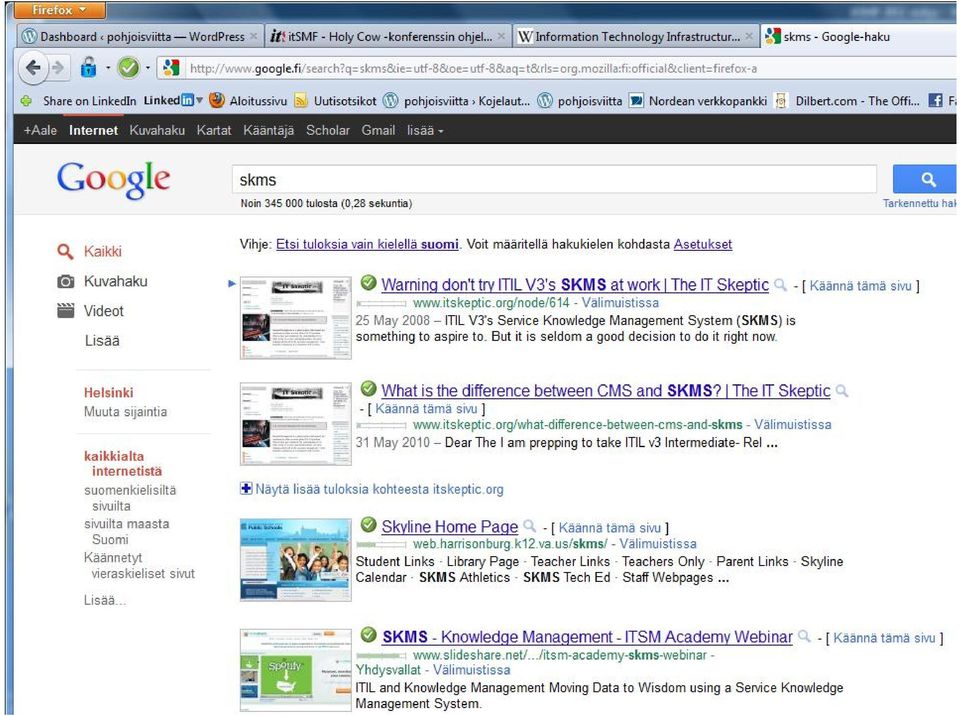Click the green checkmark icon beside the address bar
960x716 pixels.
point(128,67)
